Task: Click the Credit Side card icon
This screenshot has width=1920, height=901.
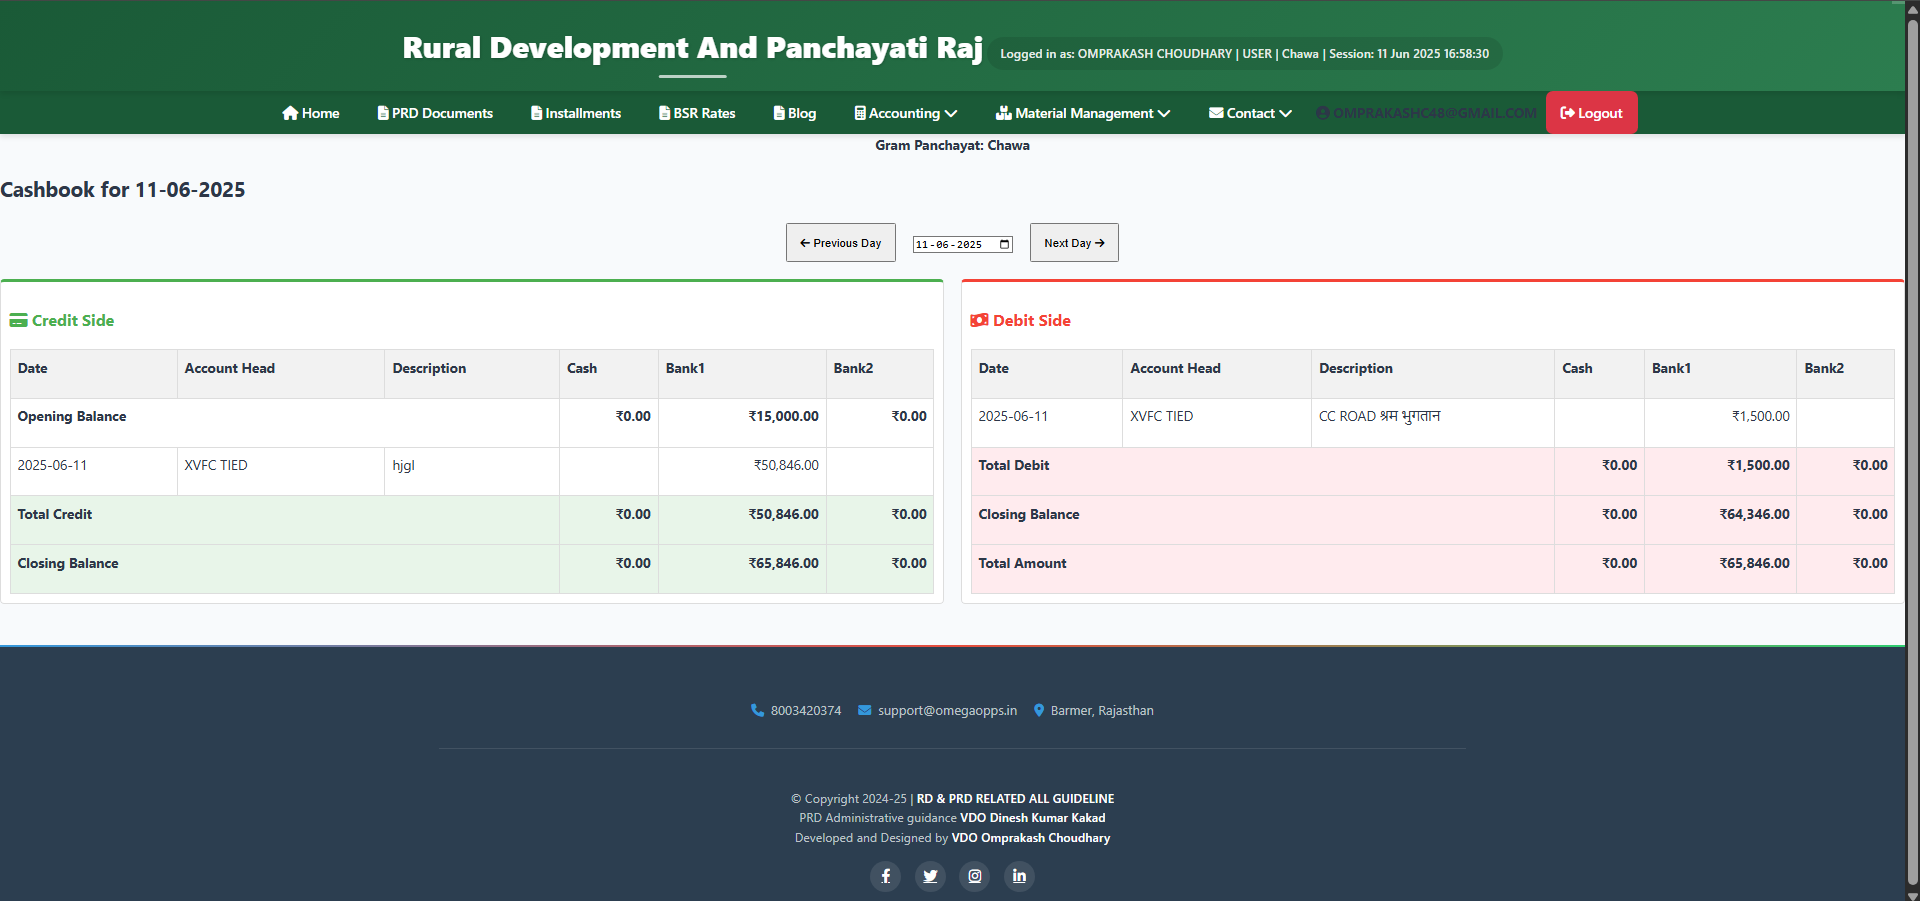Action: point(19,321)
